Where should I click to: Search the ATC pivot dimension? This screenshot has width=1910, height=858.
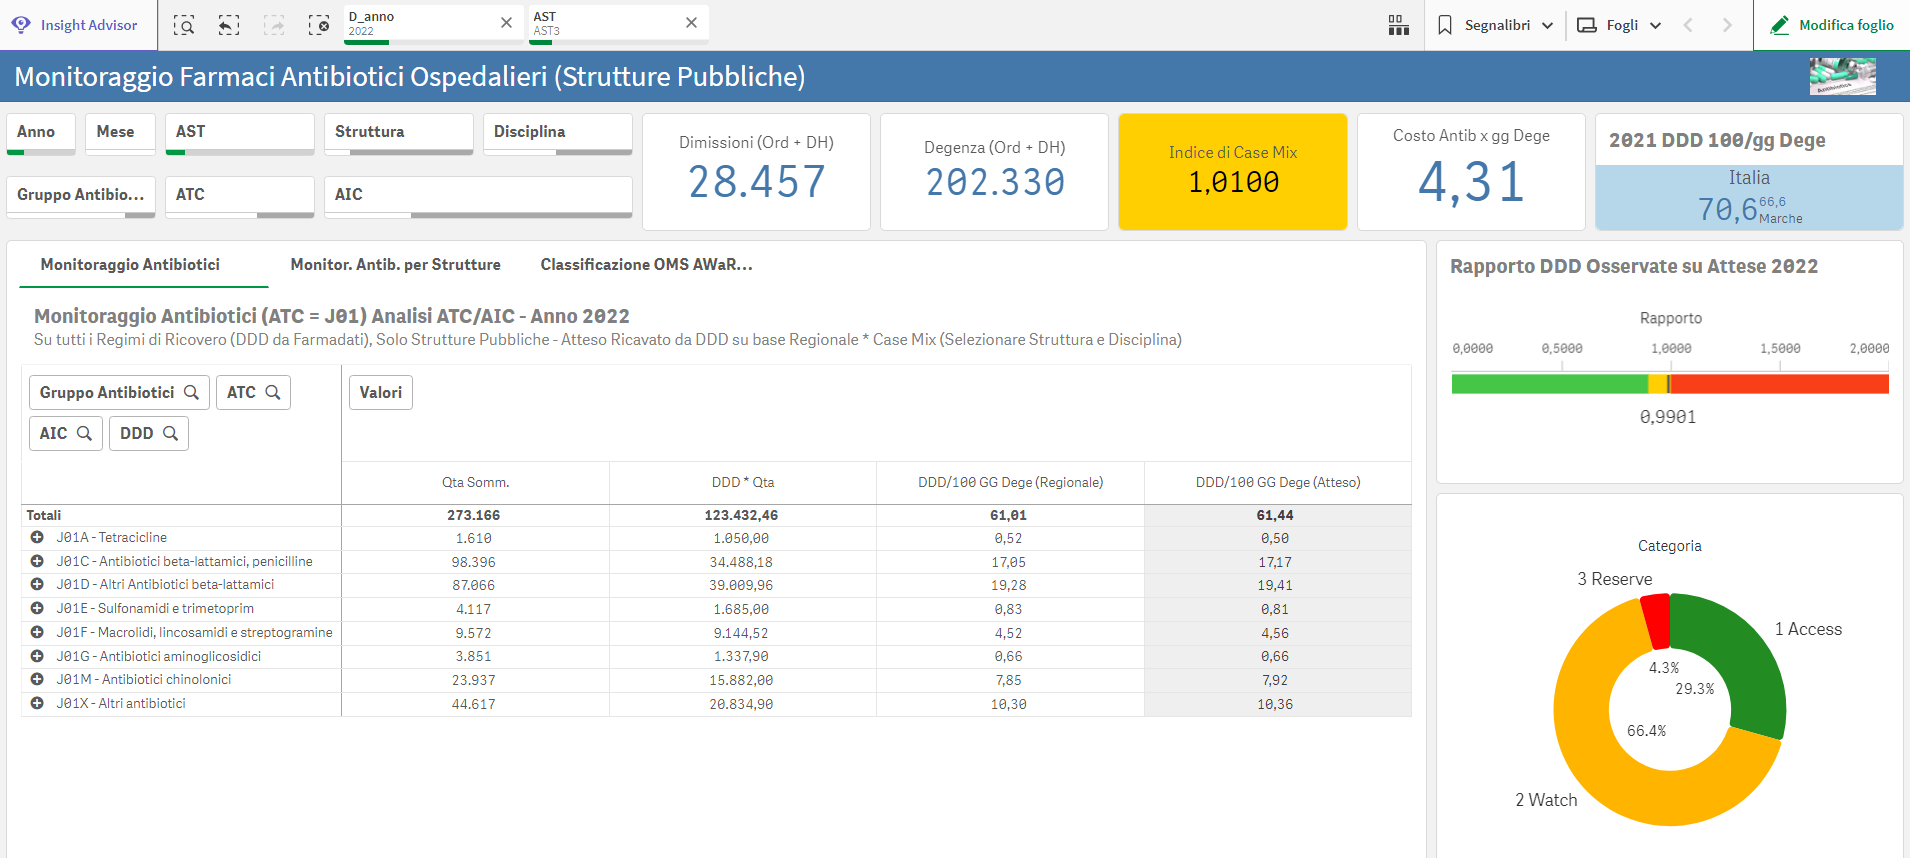[272, 393]
